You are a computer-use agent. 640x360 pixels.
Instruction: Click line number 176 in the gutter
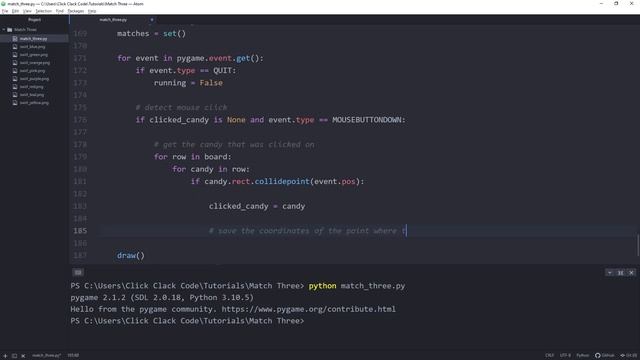[x=80, y=120]
